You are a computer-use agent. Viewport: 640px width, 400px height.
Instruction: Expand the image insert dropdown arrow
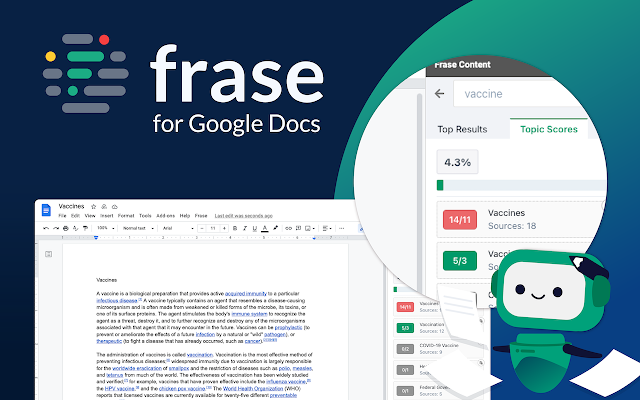click(x=313, y=229)
